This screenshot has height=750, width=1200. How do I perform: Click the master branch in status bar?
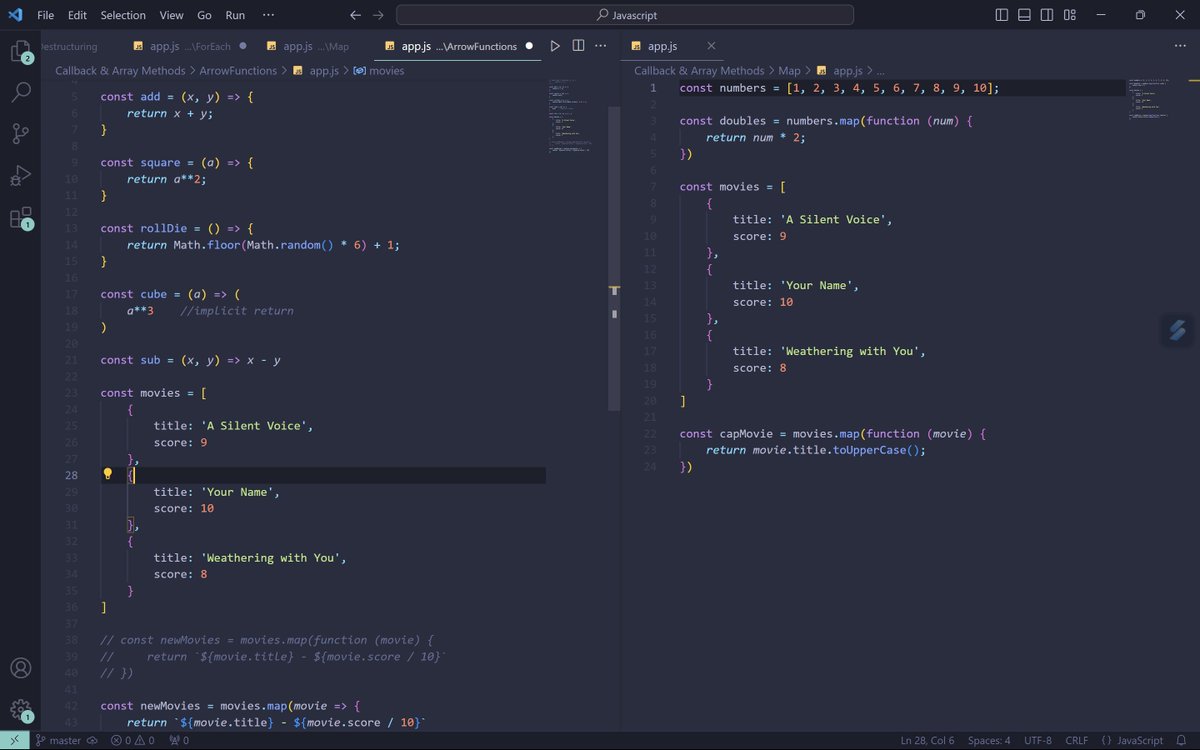(57, 740)
